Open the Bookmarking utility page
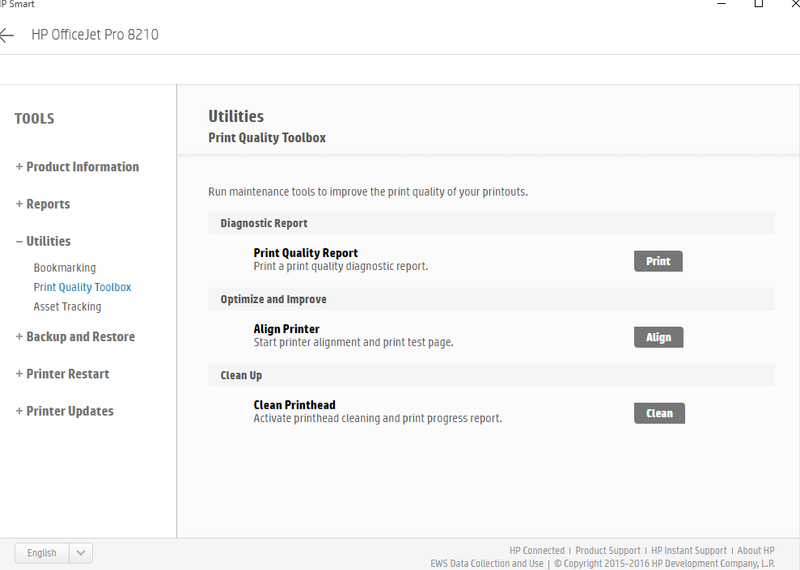This screenshot has height=570, width=800. point(65,268)
